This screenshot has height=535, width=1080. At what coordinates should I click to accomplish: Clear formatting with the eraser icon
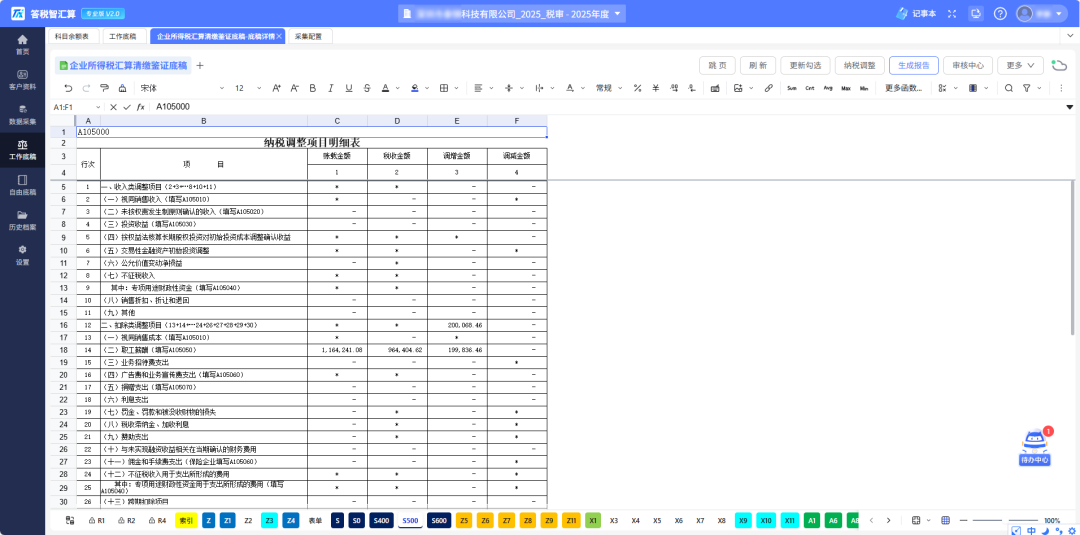tap(122, 88)
